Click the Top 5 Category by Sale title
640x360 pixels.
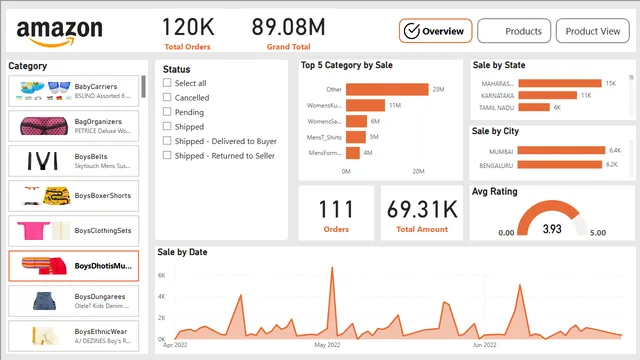[x=347, y=65]
